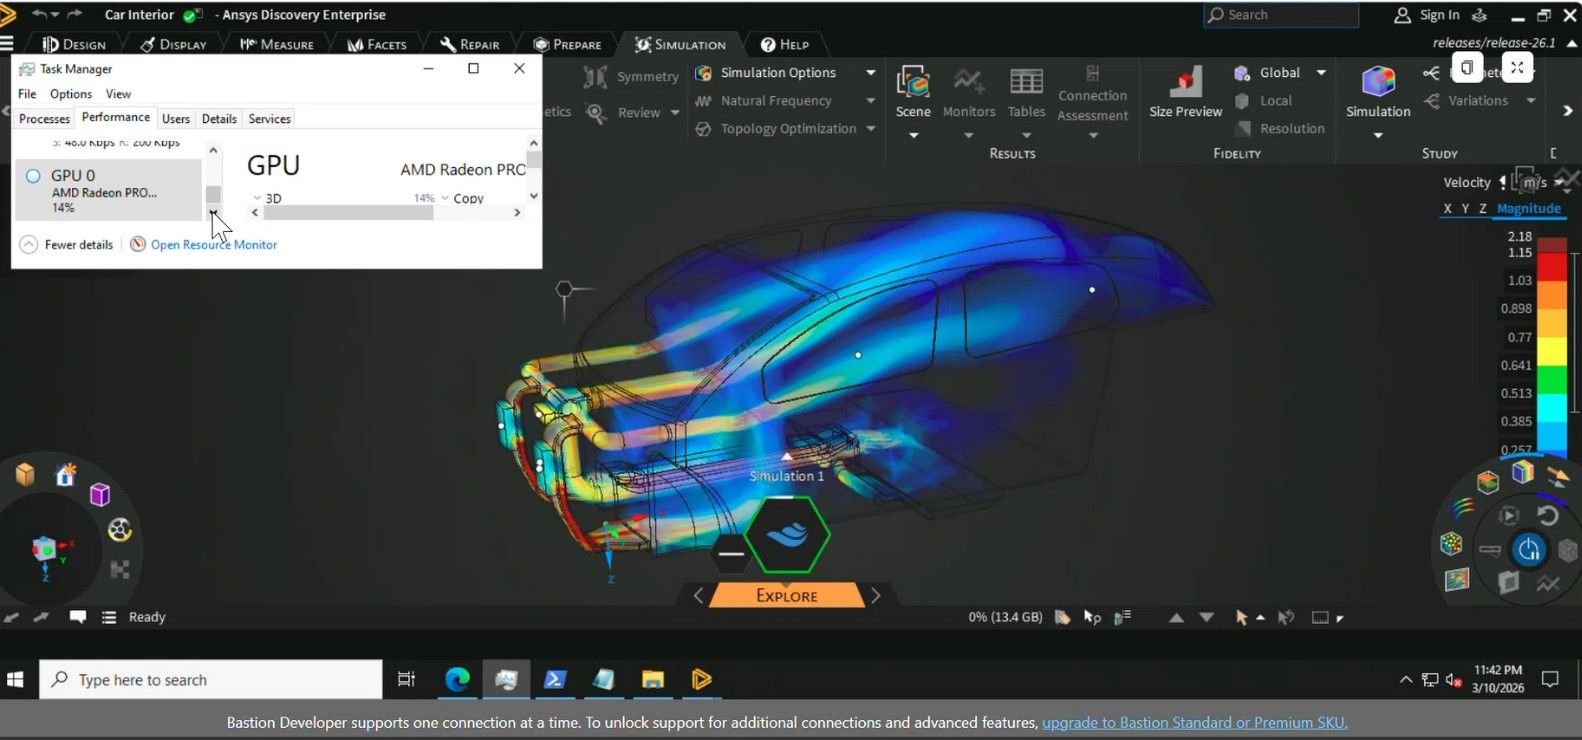
Task: Switch to the Facets ribbon tab
Action: (x=377, y=45)
